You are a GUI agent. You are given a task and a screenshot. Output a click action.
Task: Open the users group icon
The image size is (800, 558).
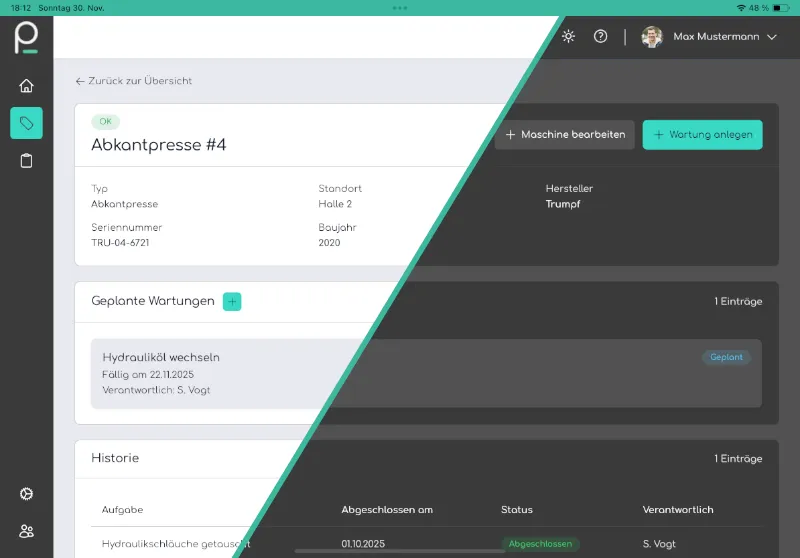26,531
